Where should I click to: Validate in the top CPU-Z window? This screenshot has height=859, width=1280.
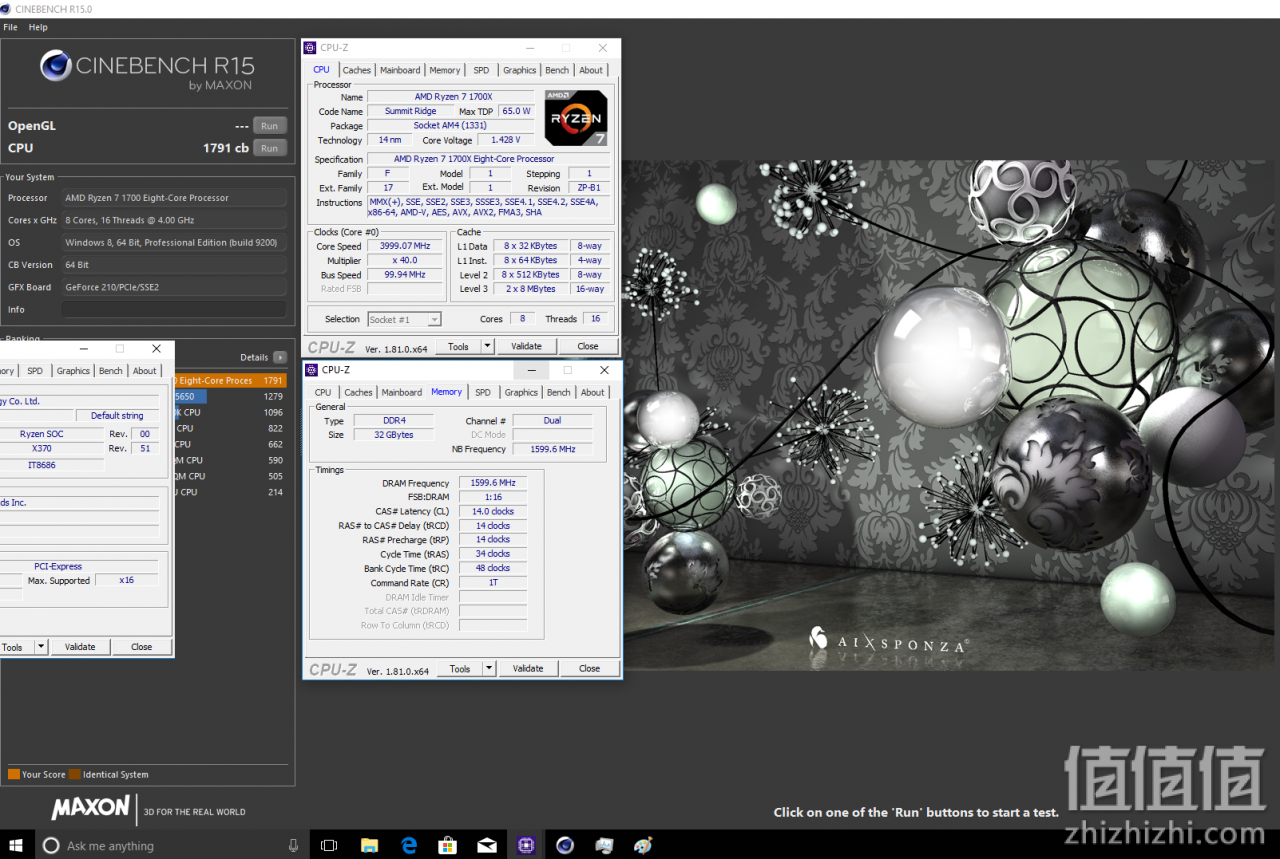(x=527, y=346)
